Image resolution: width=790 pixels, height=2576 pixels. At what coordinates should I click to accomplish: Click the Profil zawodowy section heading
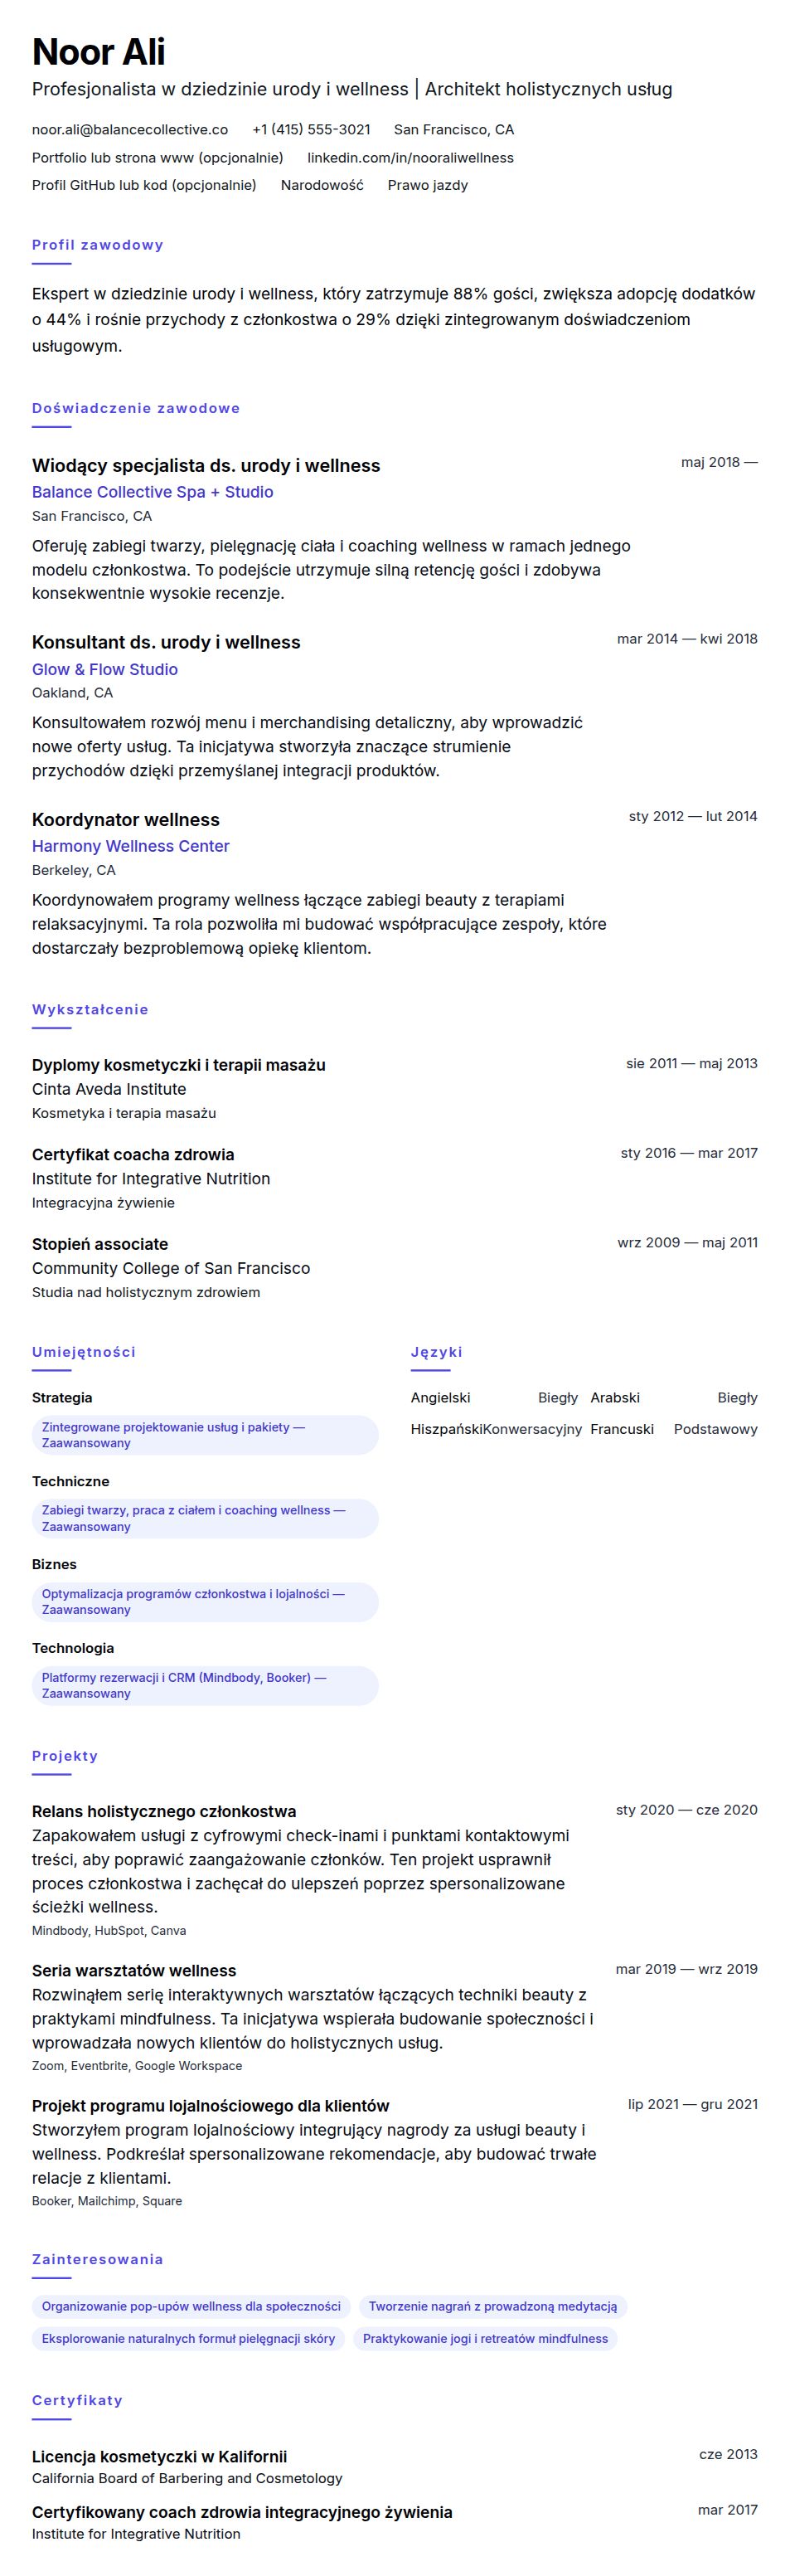(98, 245)
